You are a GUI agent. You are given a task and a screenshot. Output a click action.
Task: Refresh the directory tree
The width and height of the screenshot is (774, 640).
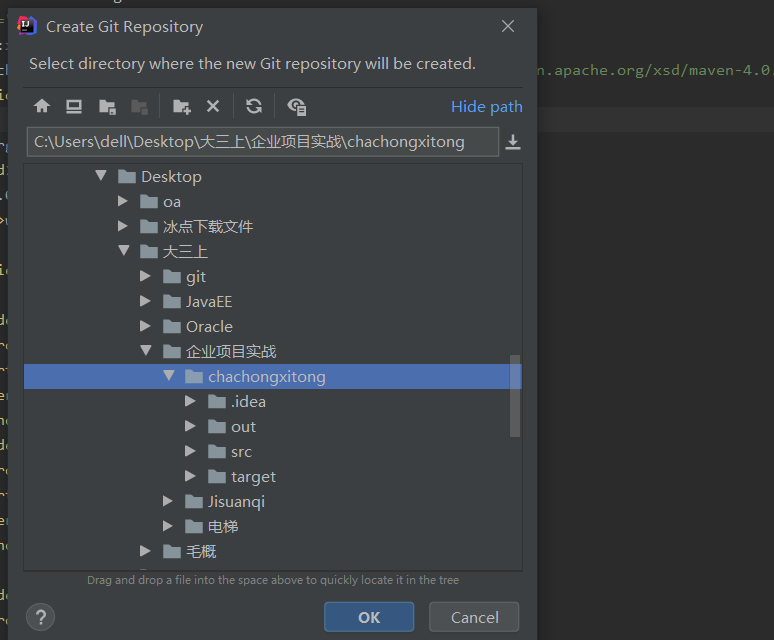point(254,106)
